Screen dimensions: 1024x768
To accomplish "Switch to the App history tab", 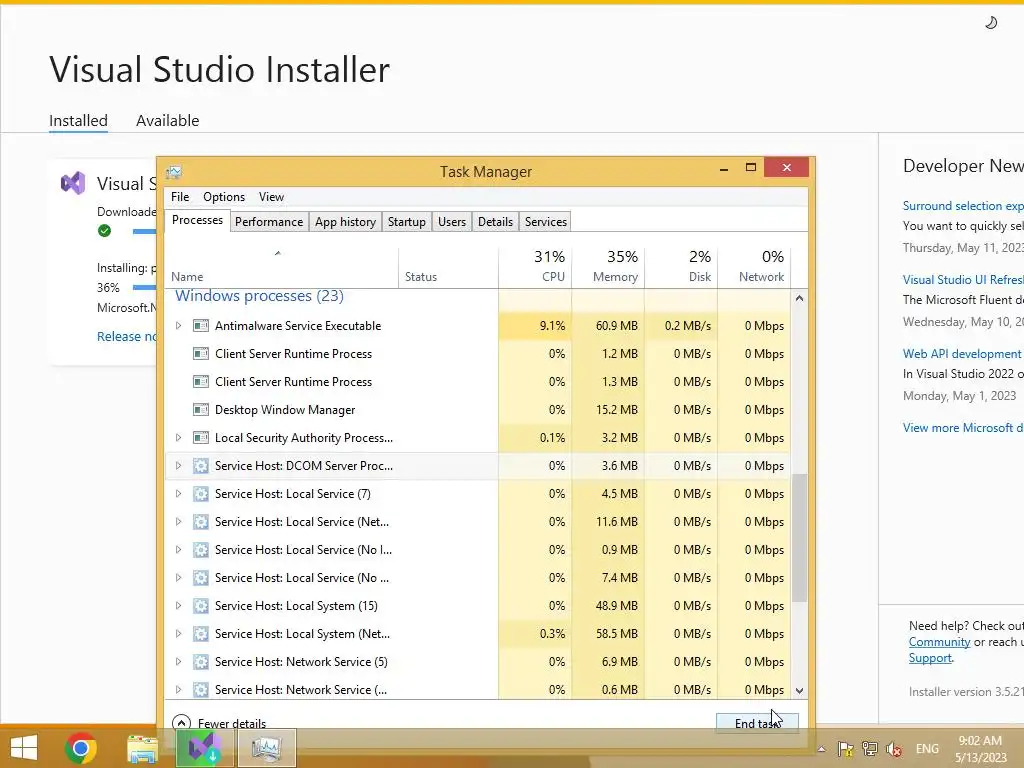I will click(x=345, y=221).
